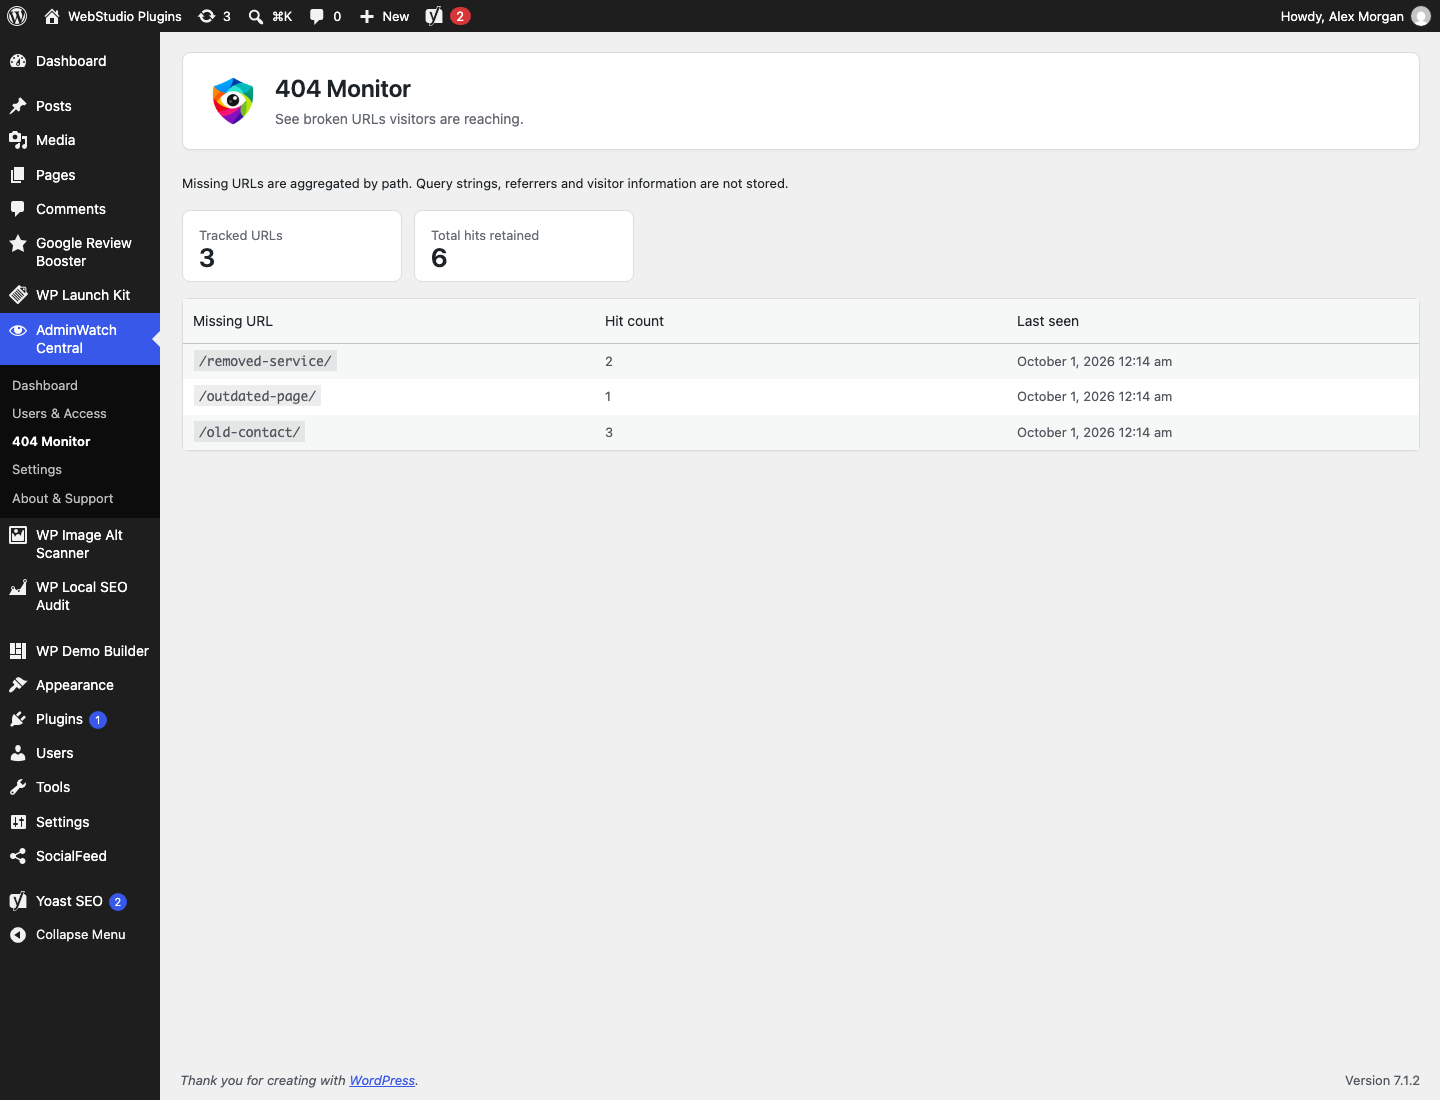Select the /outdated-page/ URL entry
The height and width of the screenshot is (1100, 1440).
(257, 396)
